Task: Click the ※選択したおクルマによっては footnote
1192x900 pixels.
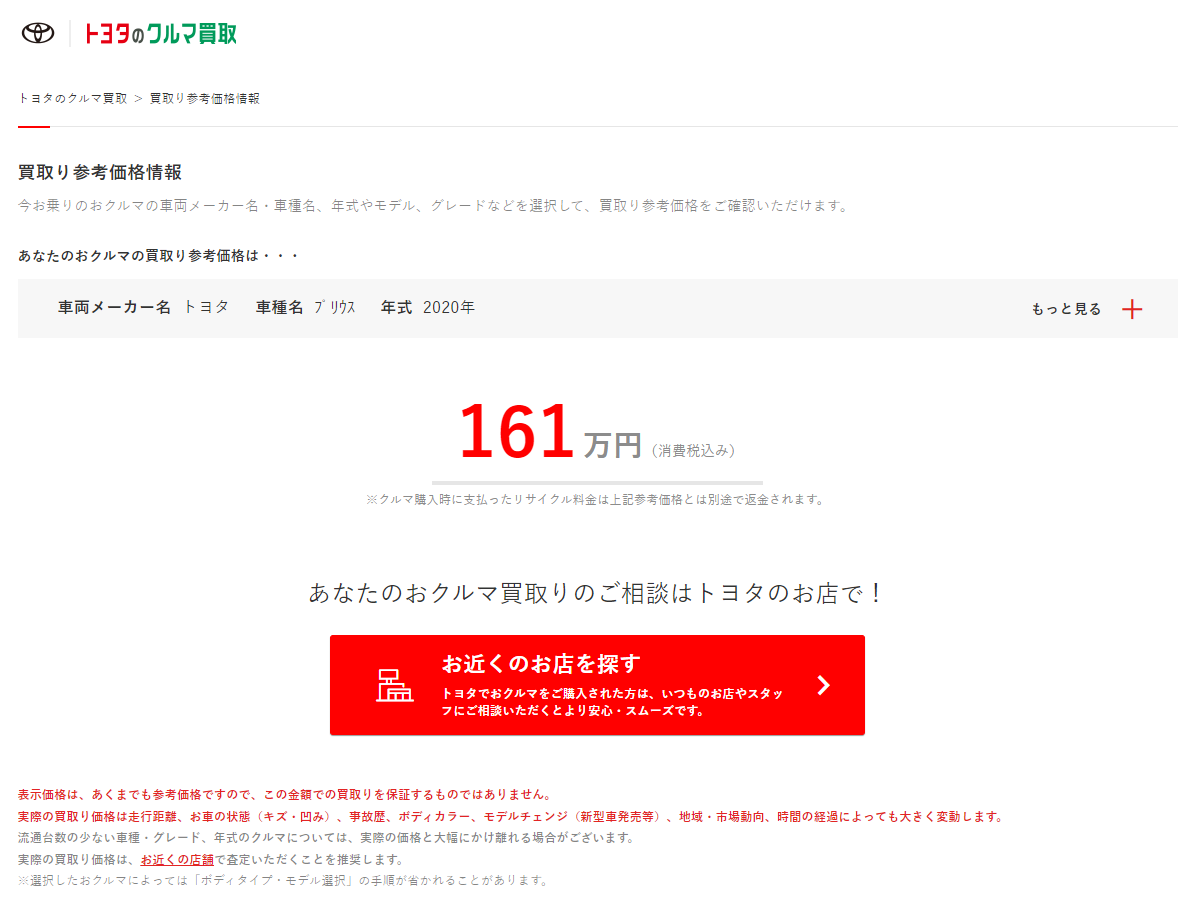Action: click(283, 880)
